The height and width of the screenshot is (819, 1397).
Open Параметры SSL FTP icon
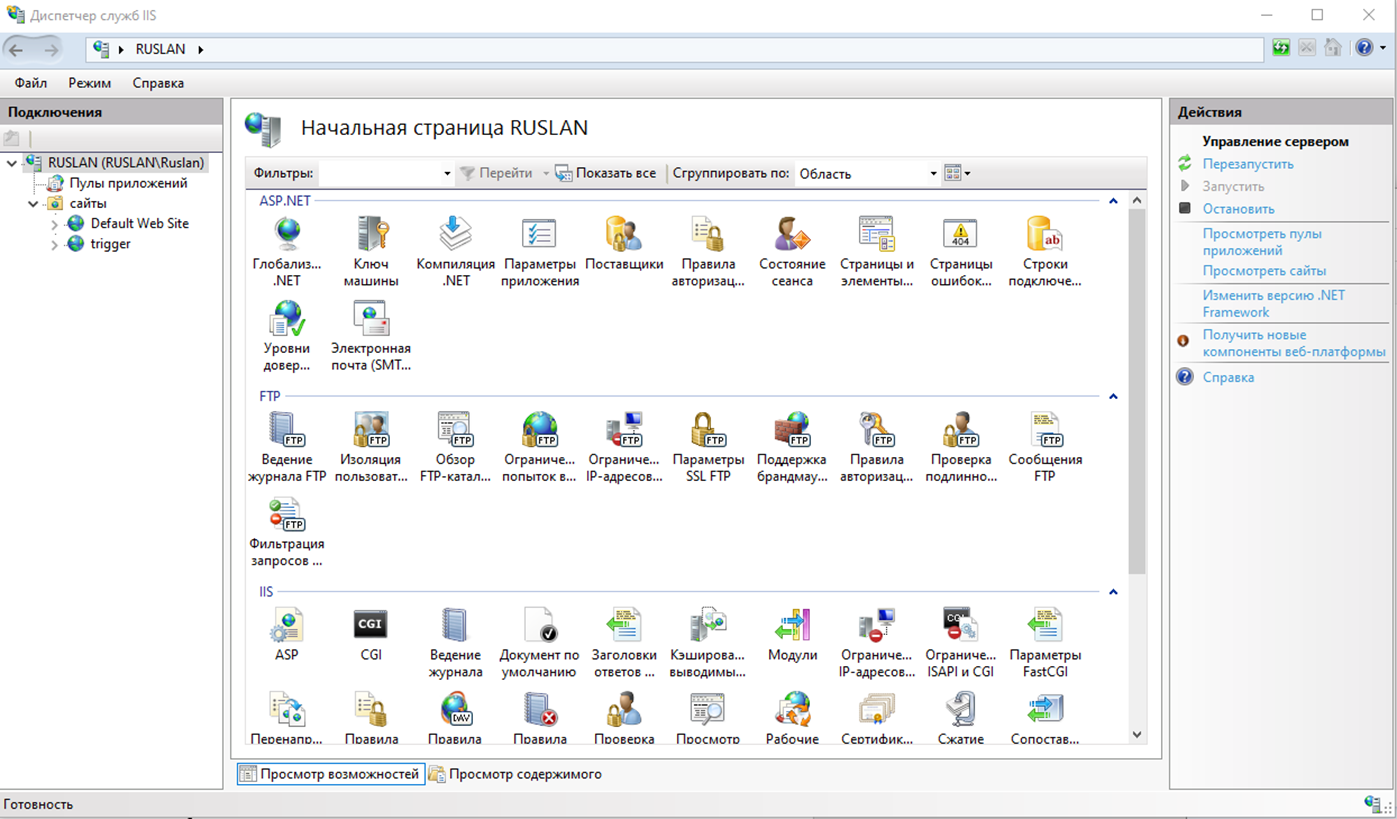point(708,431)
